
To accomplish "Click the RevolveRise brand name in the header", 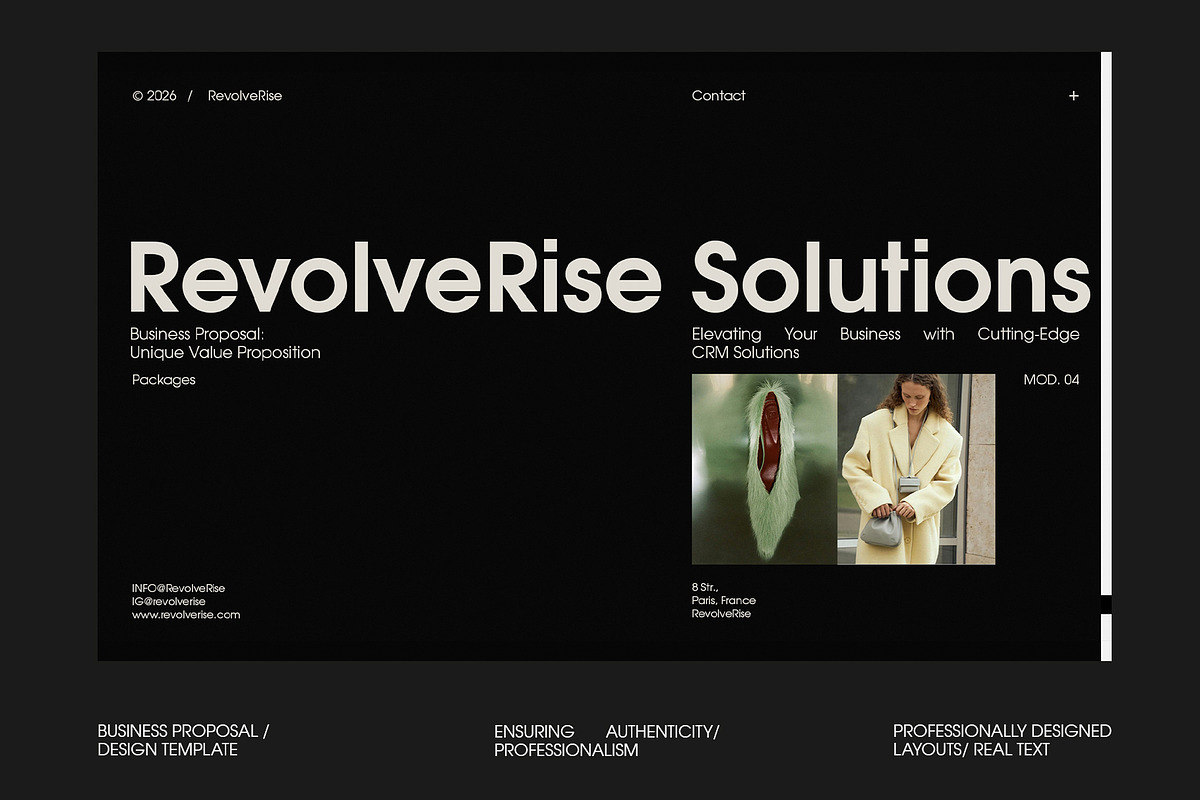I will [x=245, y=96].
